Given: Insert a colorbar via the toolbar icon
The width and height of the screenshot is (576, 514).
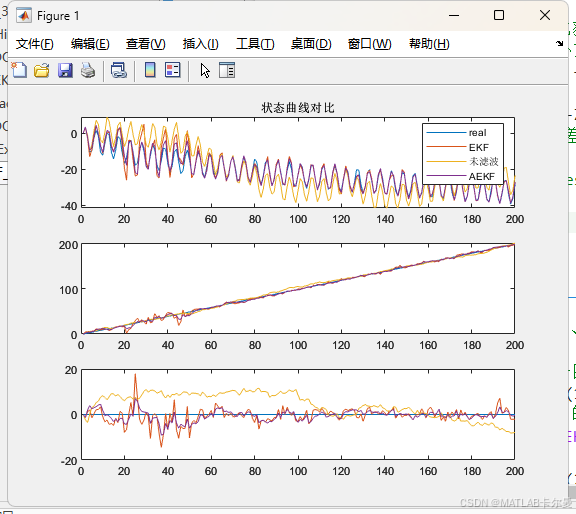Looking at the screenshot, I should 150,70.
